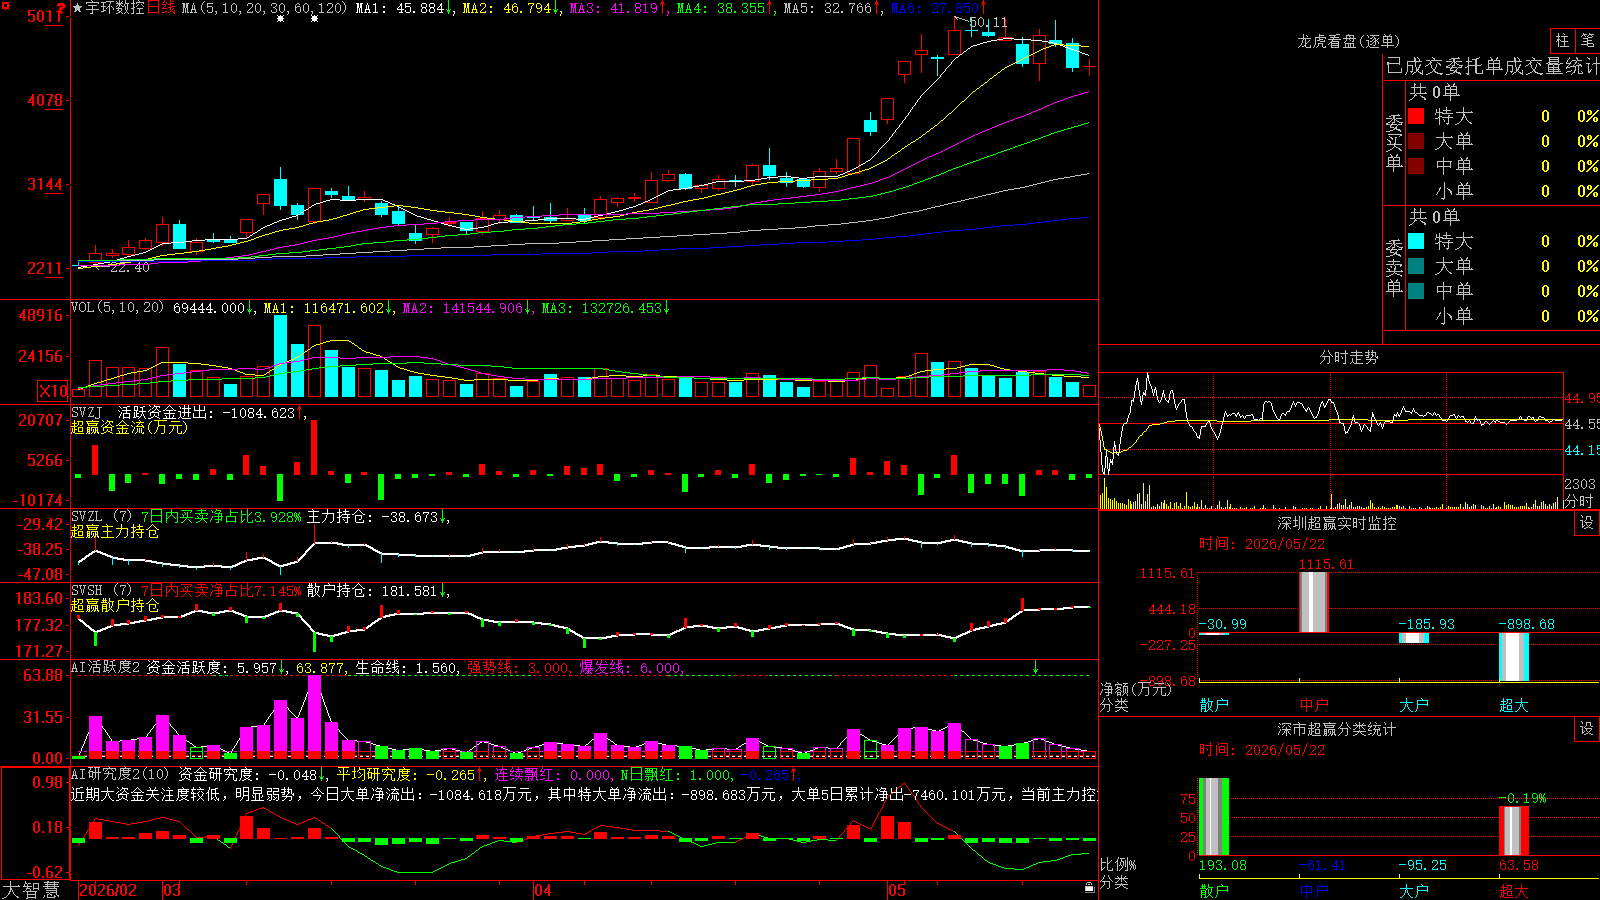
Task: Click the 委买单 row header
Action: (1394, 142)
